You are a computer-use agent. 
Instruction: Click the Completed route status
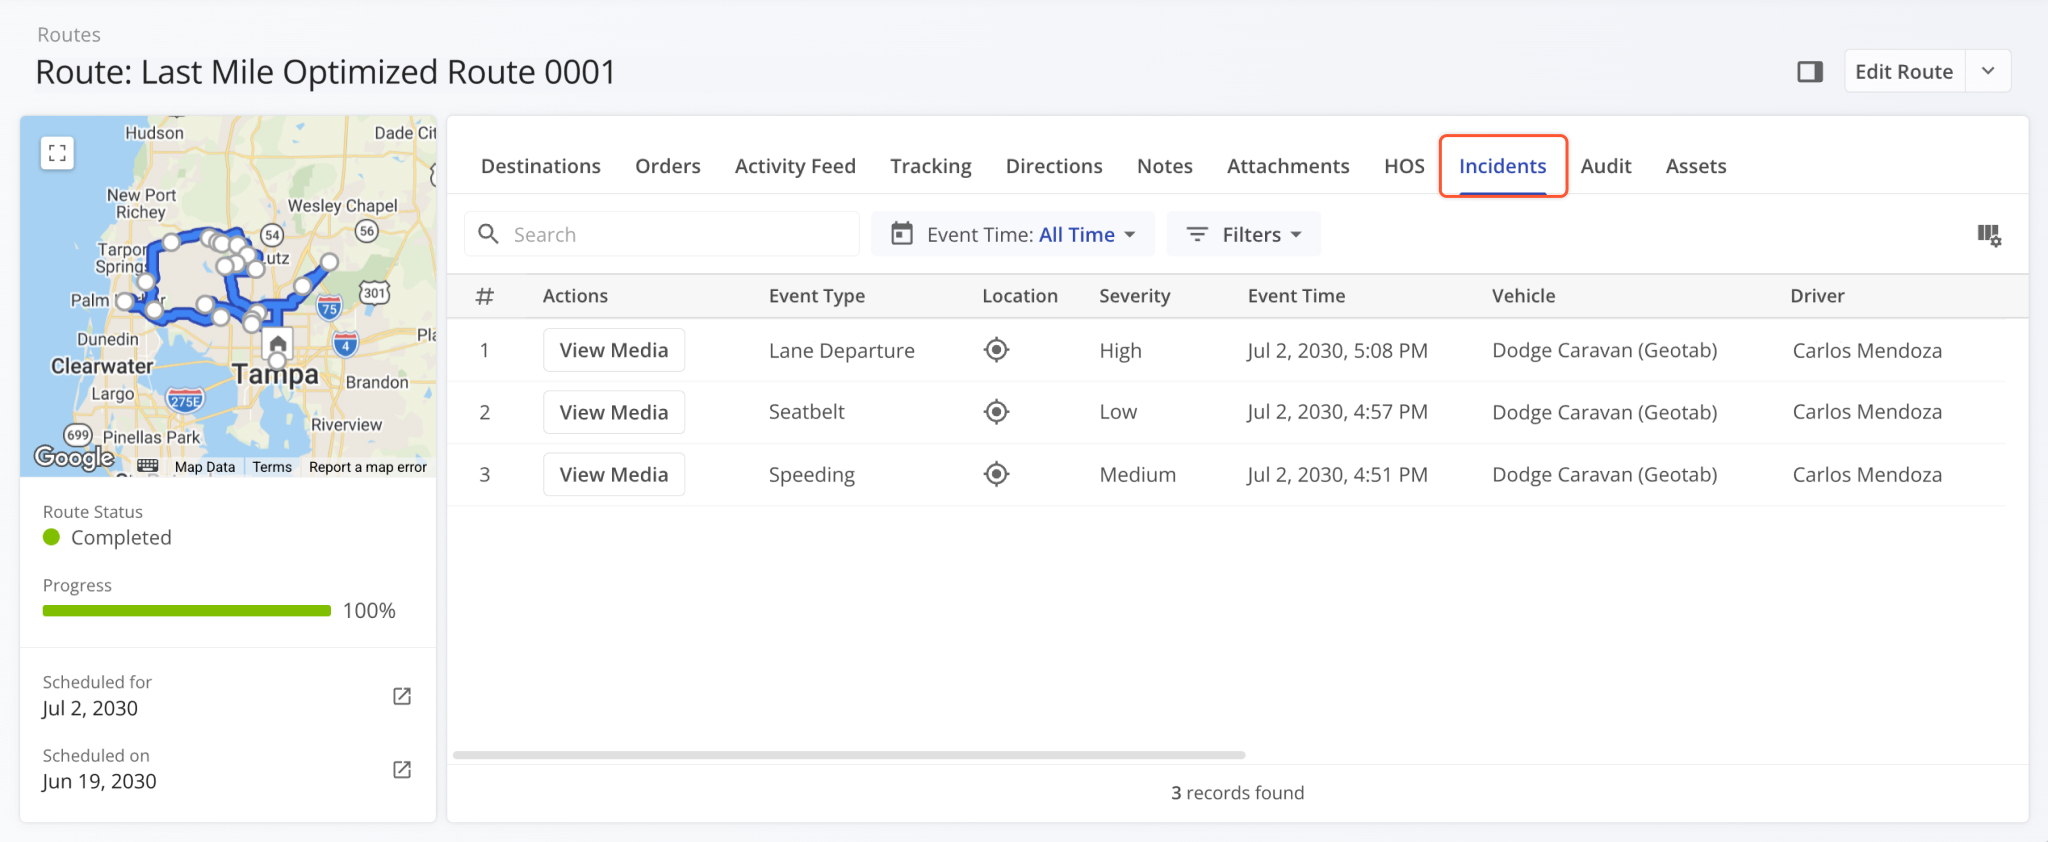coord(107,537)
